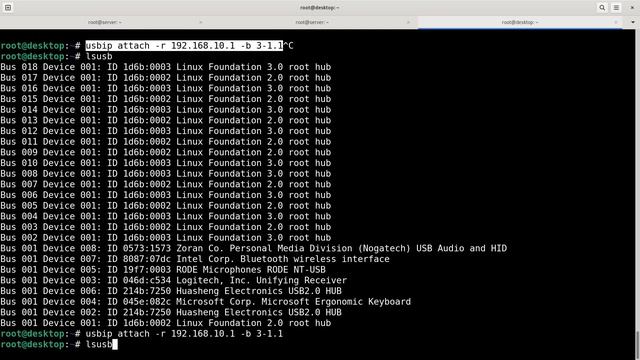Click the Device 002 Huasheng USB2.0 HUB line

[171, 312]
